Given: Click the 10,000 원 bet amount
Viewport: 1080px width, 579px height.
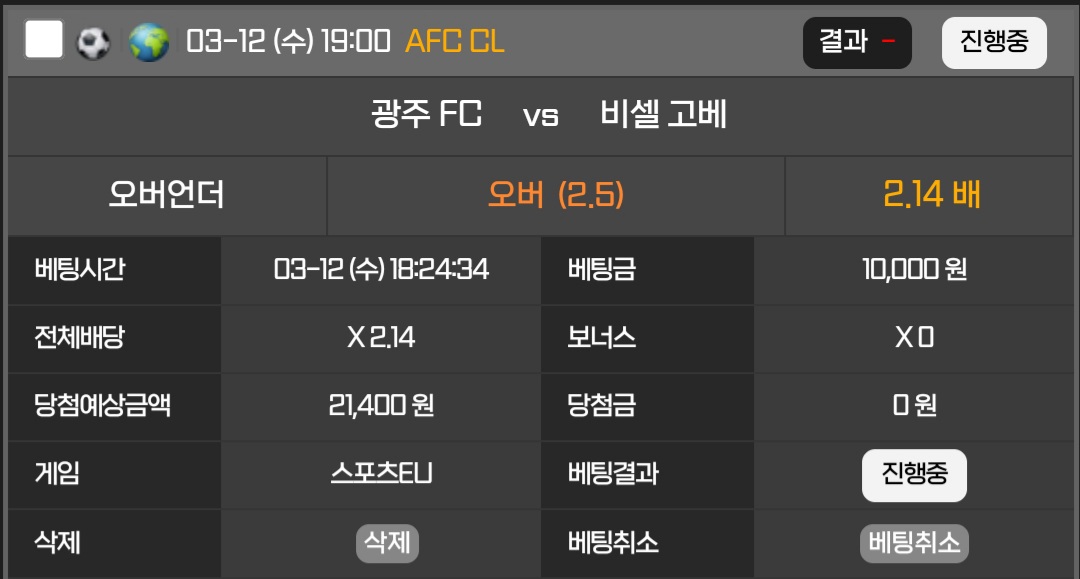Looking at the screenshot, I should point(914,269).
